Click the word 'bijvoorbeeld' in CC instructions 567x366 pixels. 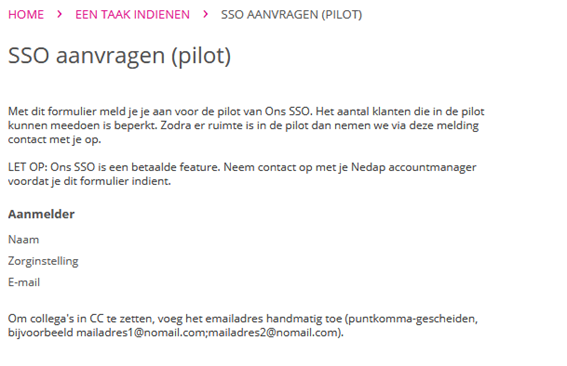[40, 332]
